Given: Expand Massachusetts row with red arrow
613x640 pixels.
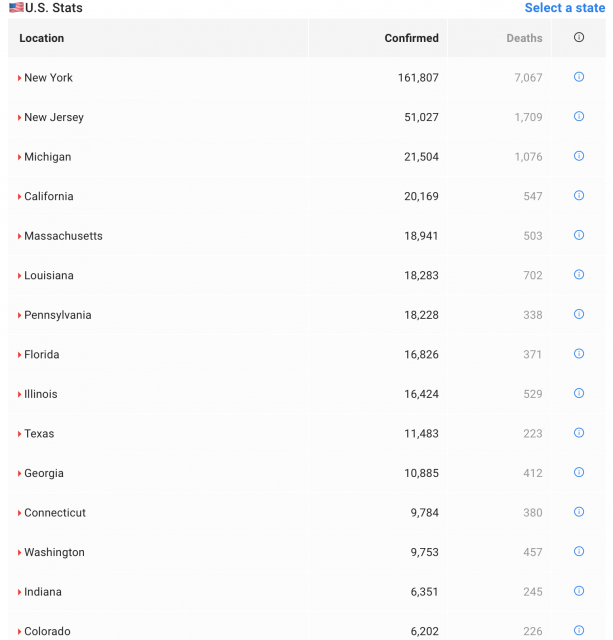Looking at the screenshot, I should (20, 236).
